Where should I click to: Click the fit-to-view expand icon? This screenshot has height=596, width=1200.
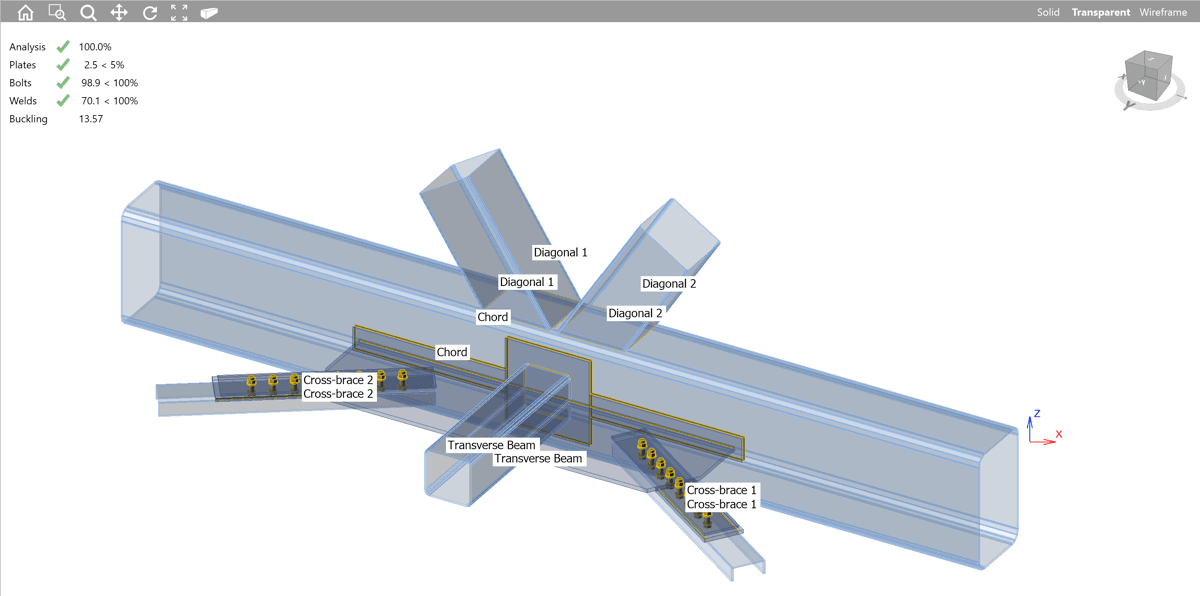coord(179,12)
